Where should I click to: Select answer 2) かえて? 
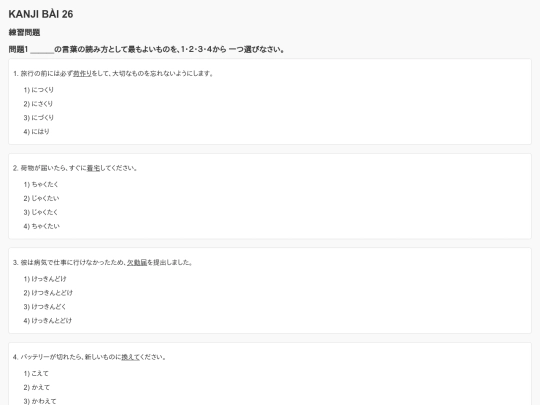pos(37,387)
